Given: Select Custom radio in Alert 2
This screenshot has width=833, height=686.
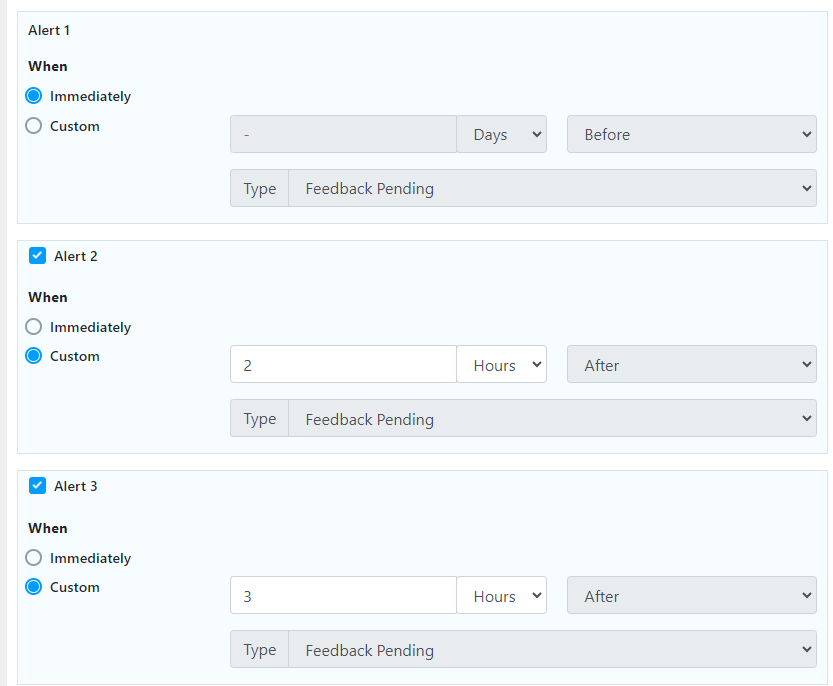Looking at the screenshot, I should coord(34,356).
